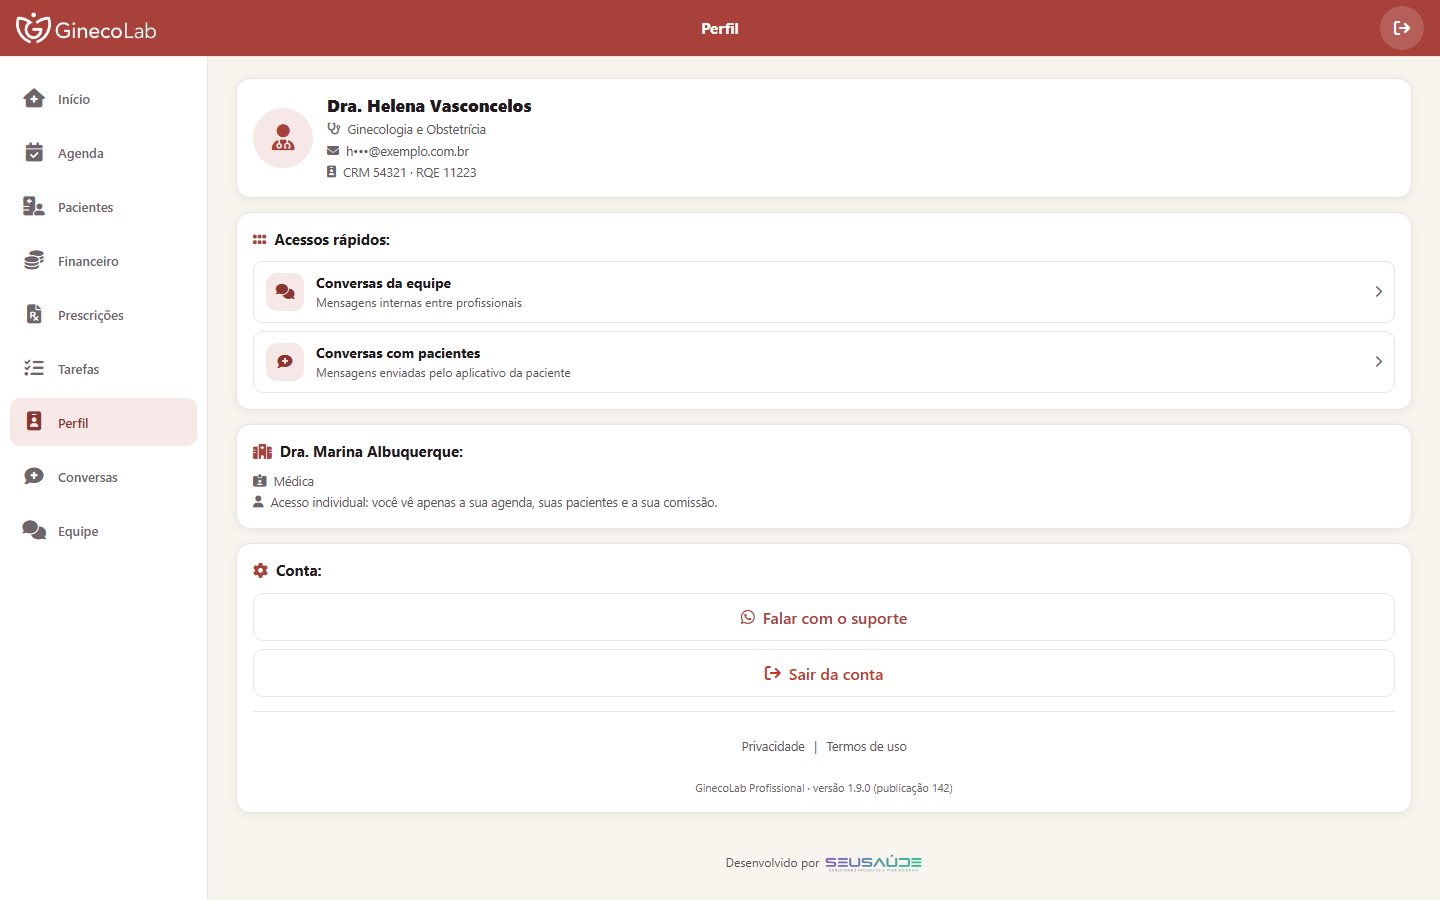Click the Conversas chat bubble icon
Screen dimensions: 1440x900
(34, 476)
